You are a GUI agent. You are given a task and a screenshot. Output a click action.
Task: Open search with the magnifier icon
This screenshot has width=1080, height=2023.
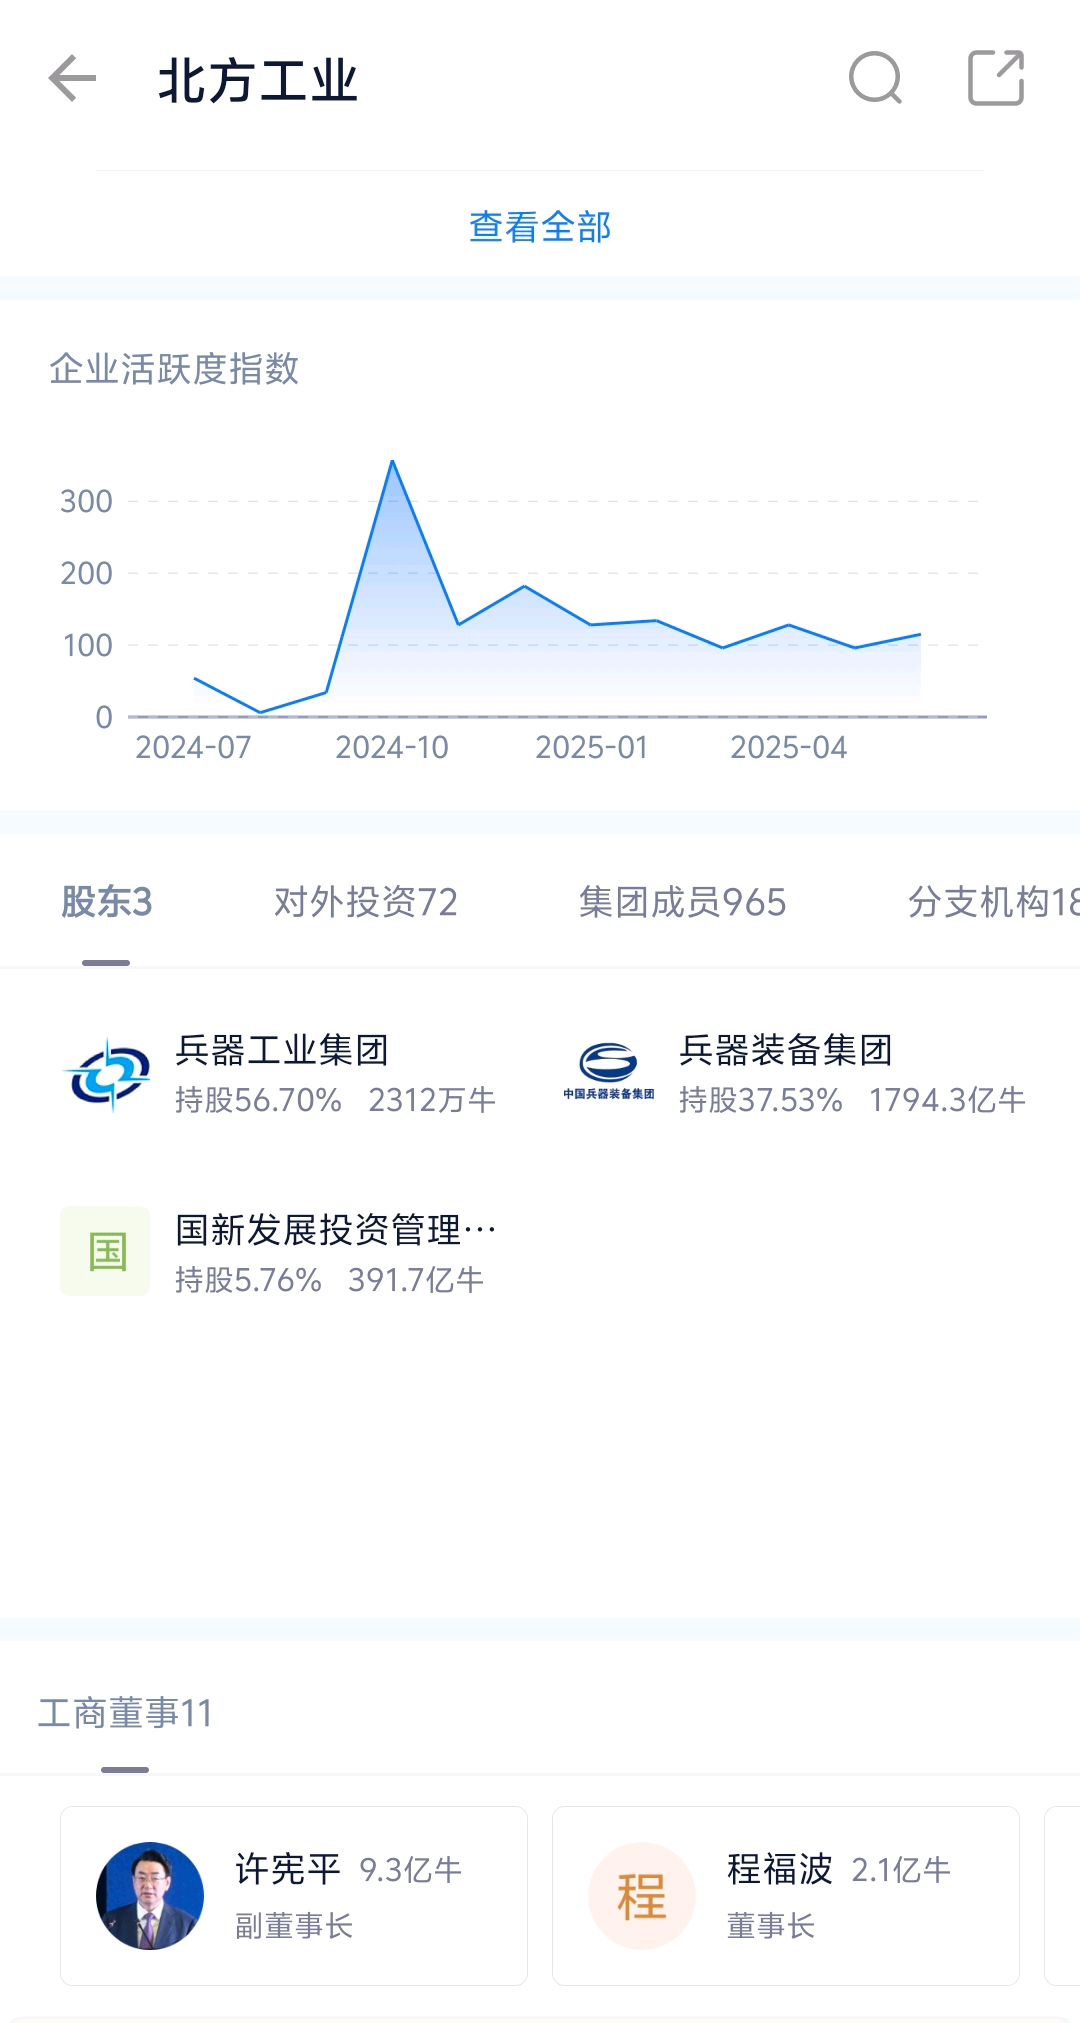[875, 78]
